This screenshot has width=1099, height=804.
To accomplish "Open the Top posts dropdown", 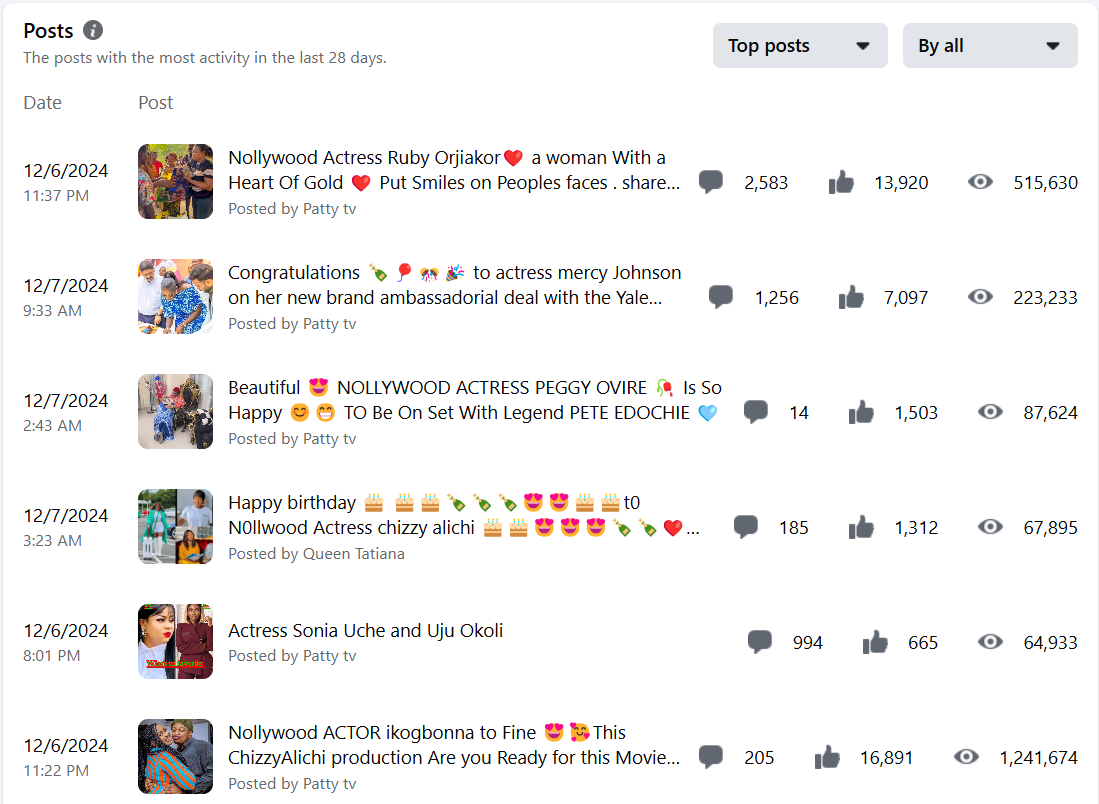I will click(x=800, y=46).
